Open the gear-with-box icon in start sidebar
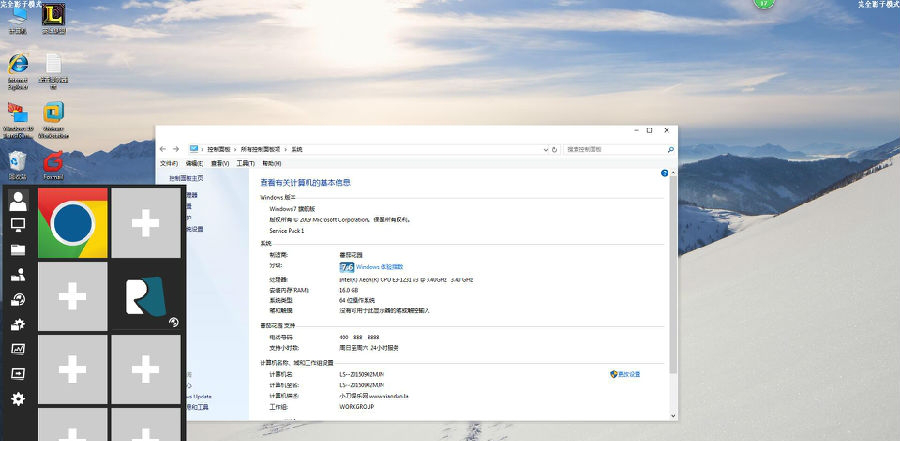Screen dimensions: 900x458 (x=18, y=324)
